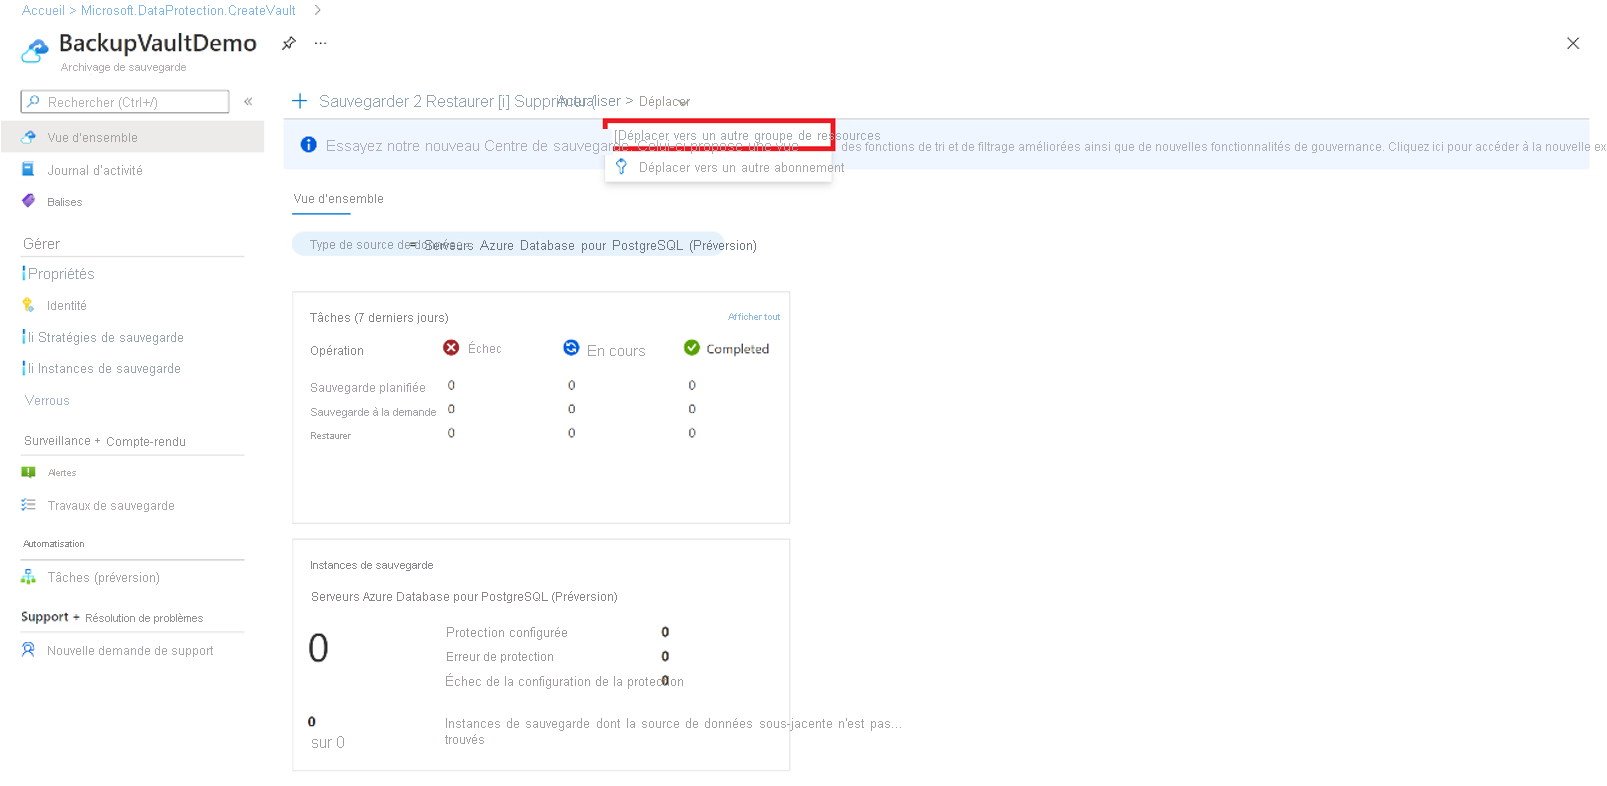Click the Essayez notre nouveau Centre de sauvegarde banner

[936, 146]
